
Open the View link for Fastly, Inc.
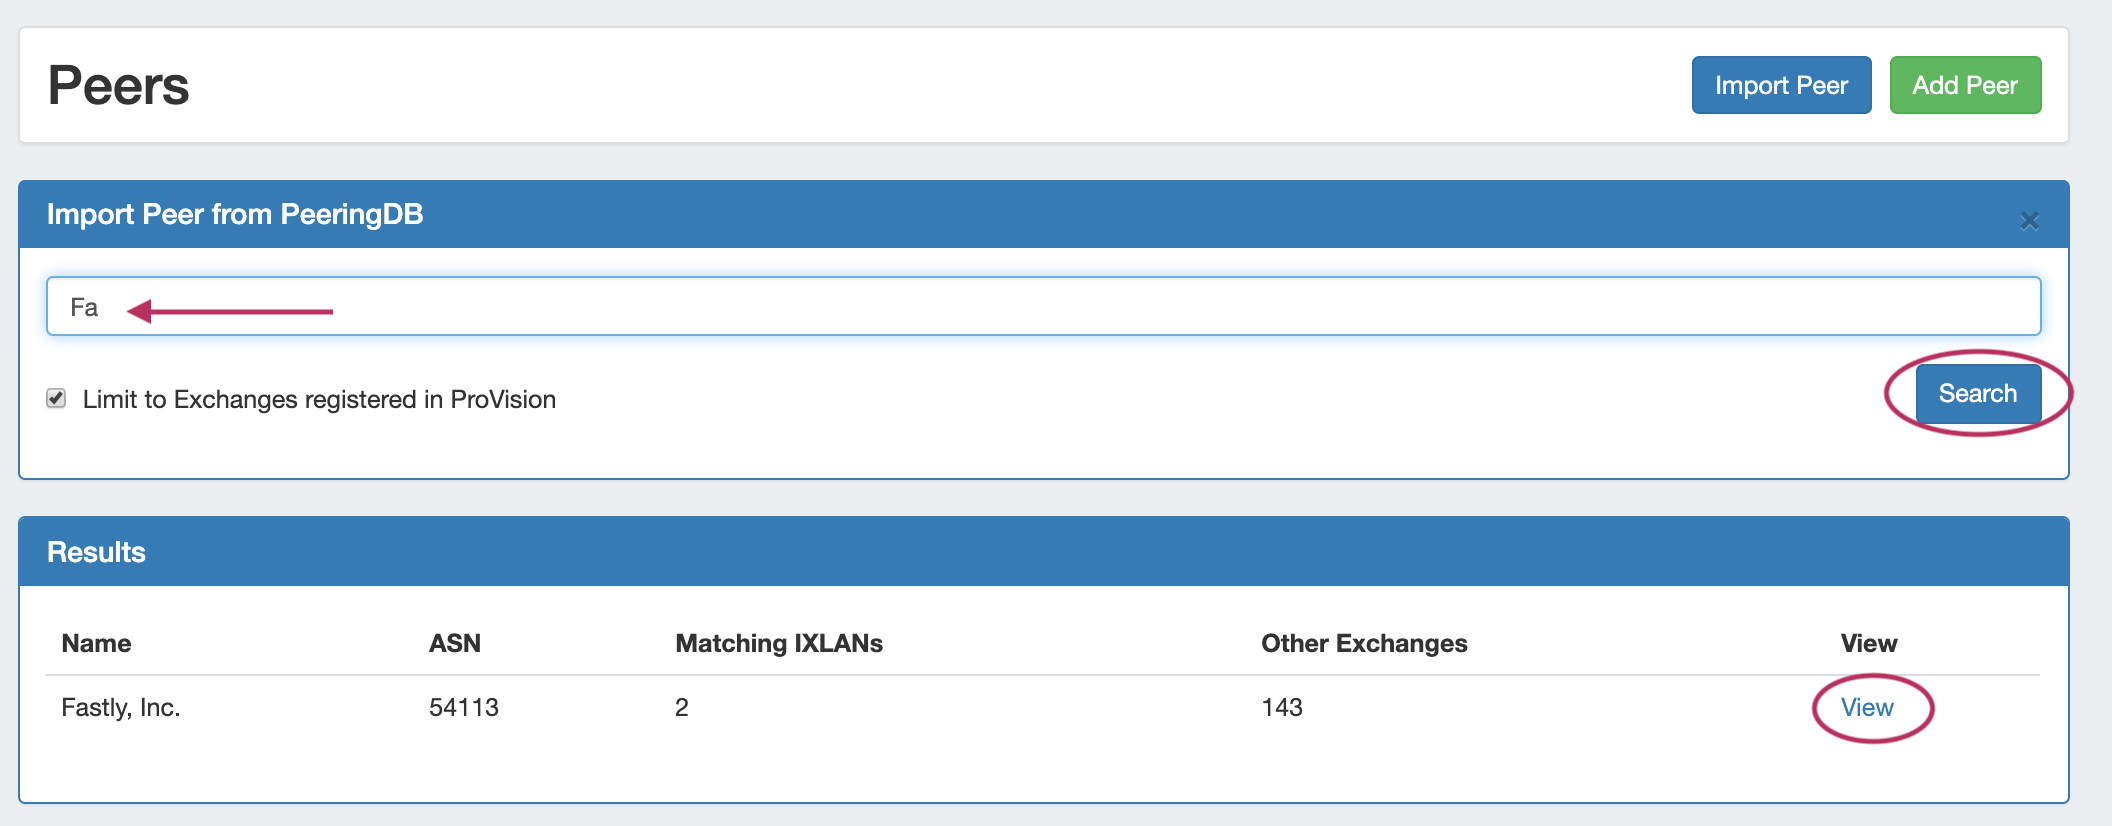(1866, 708)
